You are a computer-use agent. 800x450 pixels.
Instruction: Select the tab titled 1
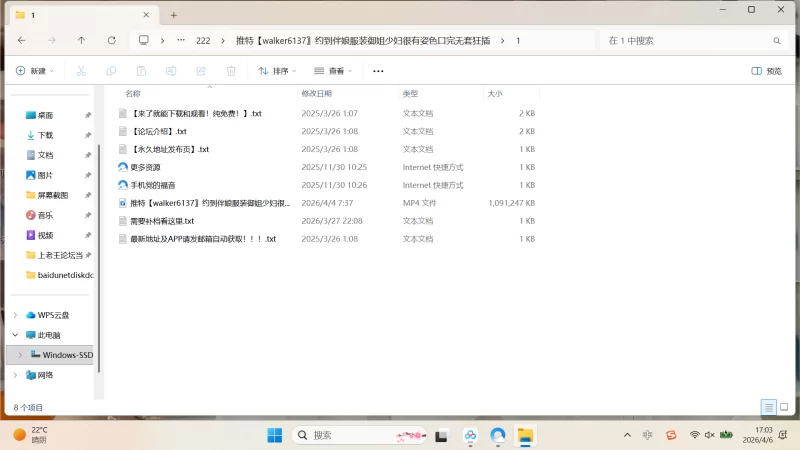pos(82,15)
